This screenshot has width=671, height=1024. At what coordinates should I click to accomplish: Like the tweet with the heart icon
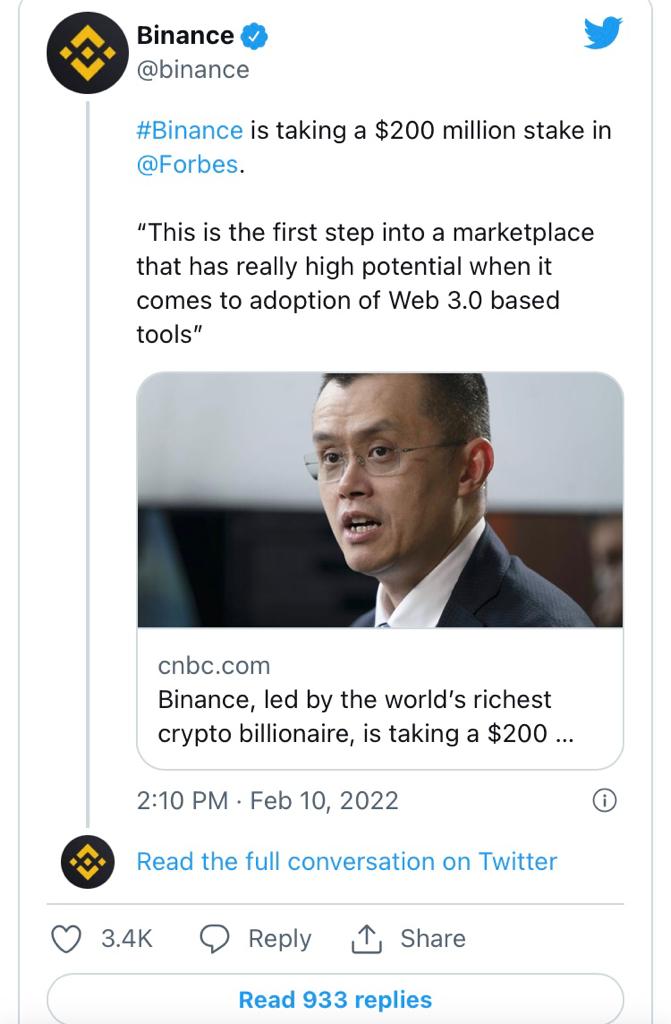point(66,939)
